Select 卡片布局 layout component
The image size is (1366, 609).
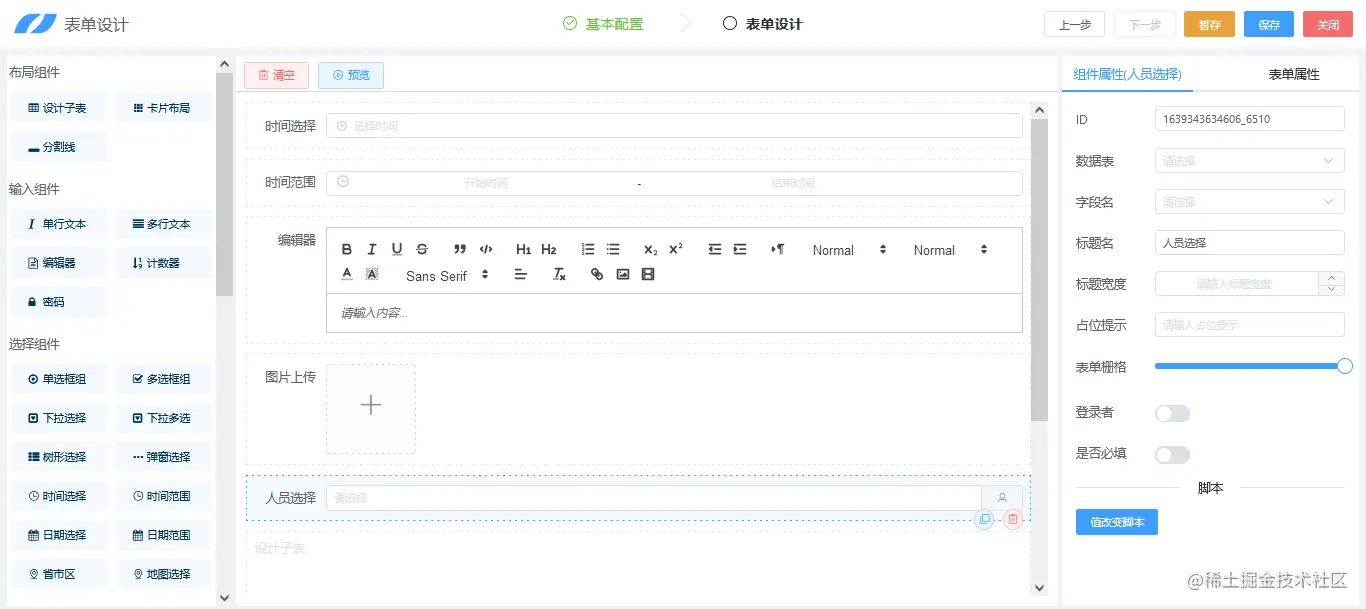pos(162,108)
